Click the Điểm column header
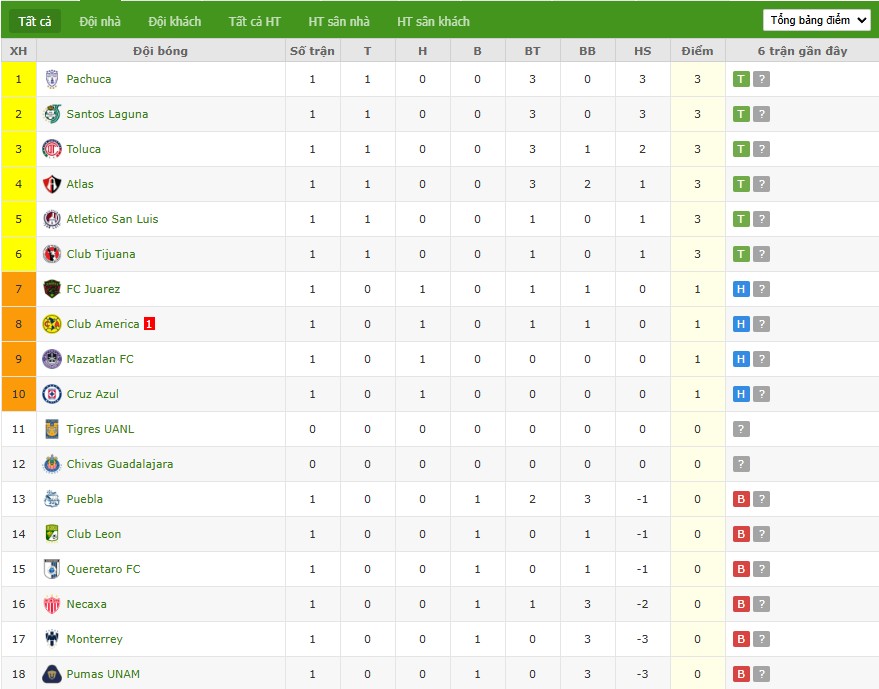 [697, 51]
